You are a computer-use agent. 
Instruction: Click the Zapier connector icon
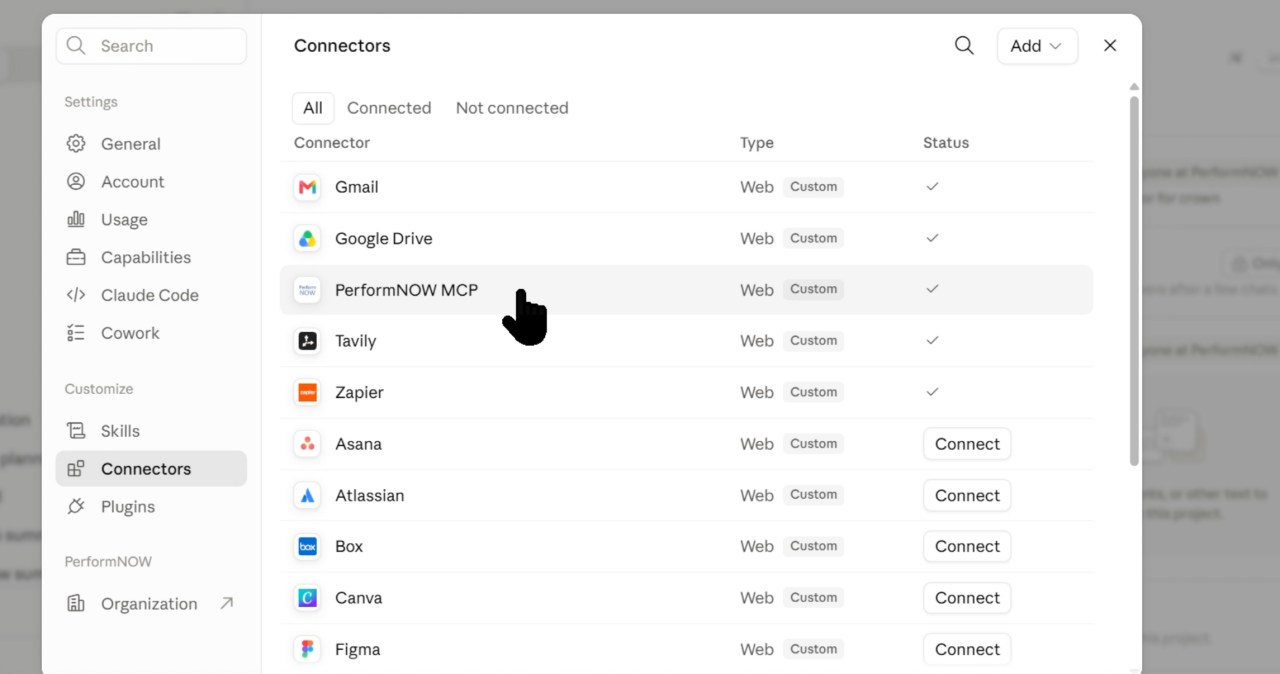pyautogui.click(x=307, y=393)
